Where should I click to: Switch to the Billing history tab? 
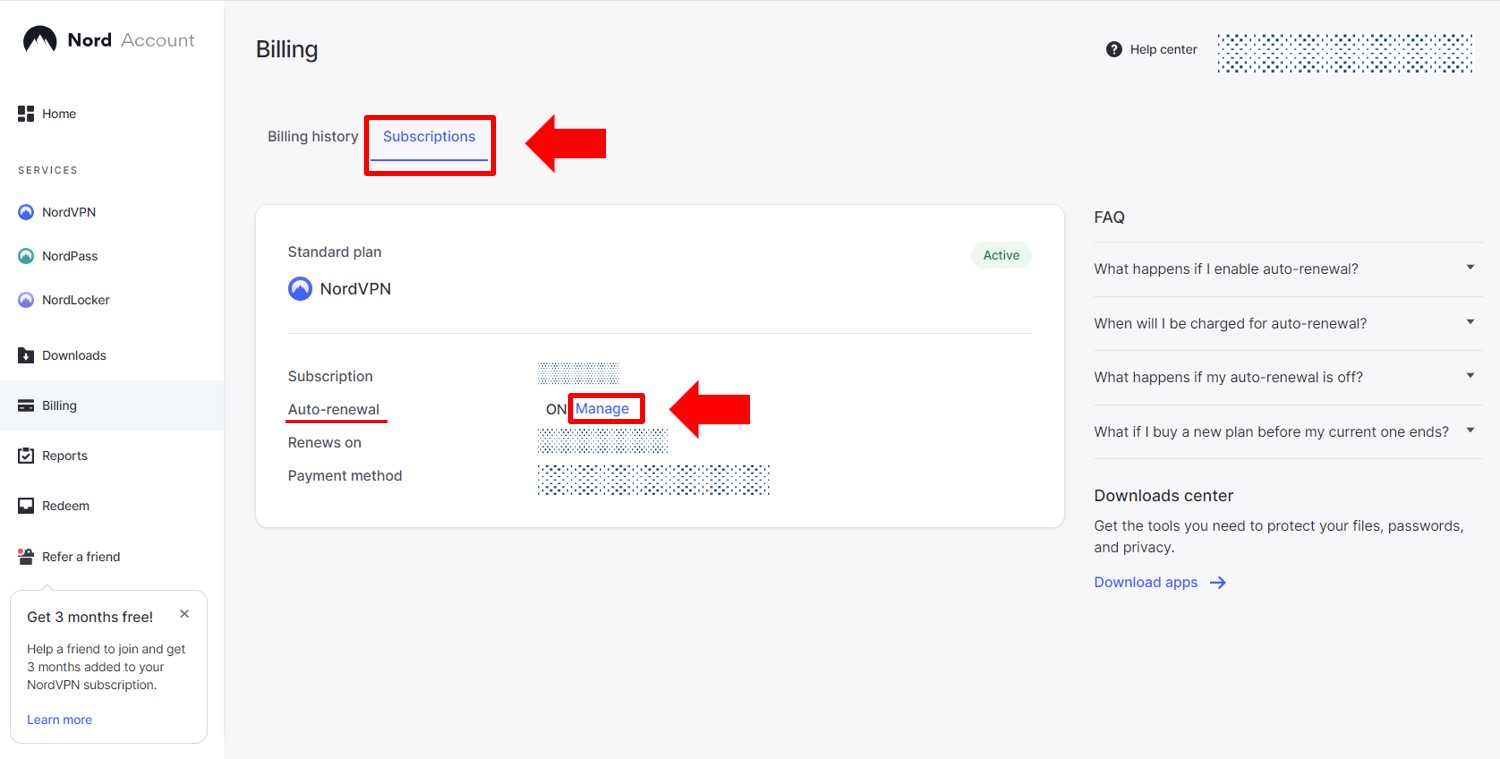click(312, 136)
